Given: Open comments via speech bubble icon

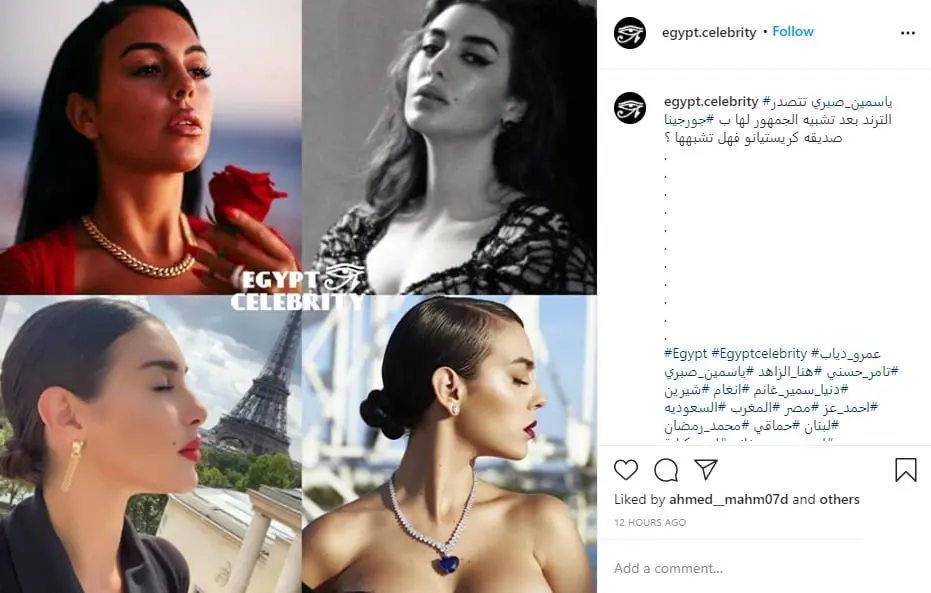Looking at the screenshot, I should pos(666,470).
